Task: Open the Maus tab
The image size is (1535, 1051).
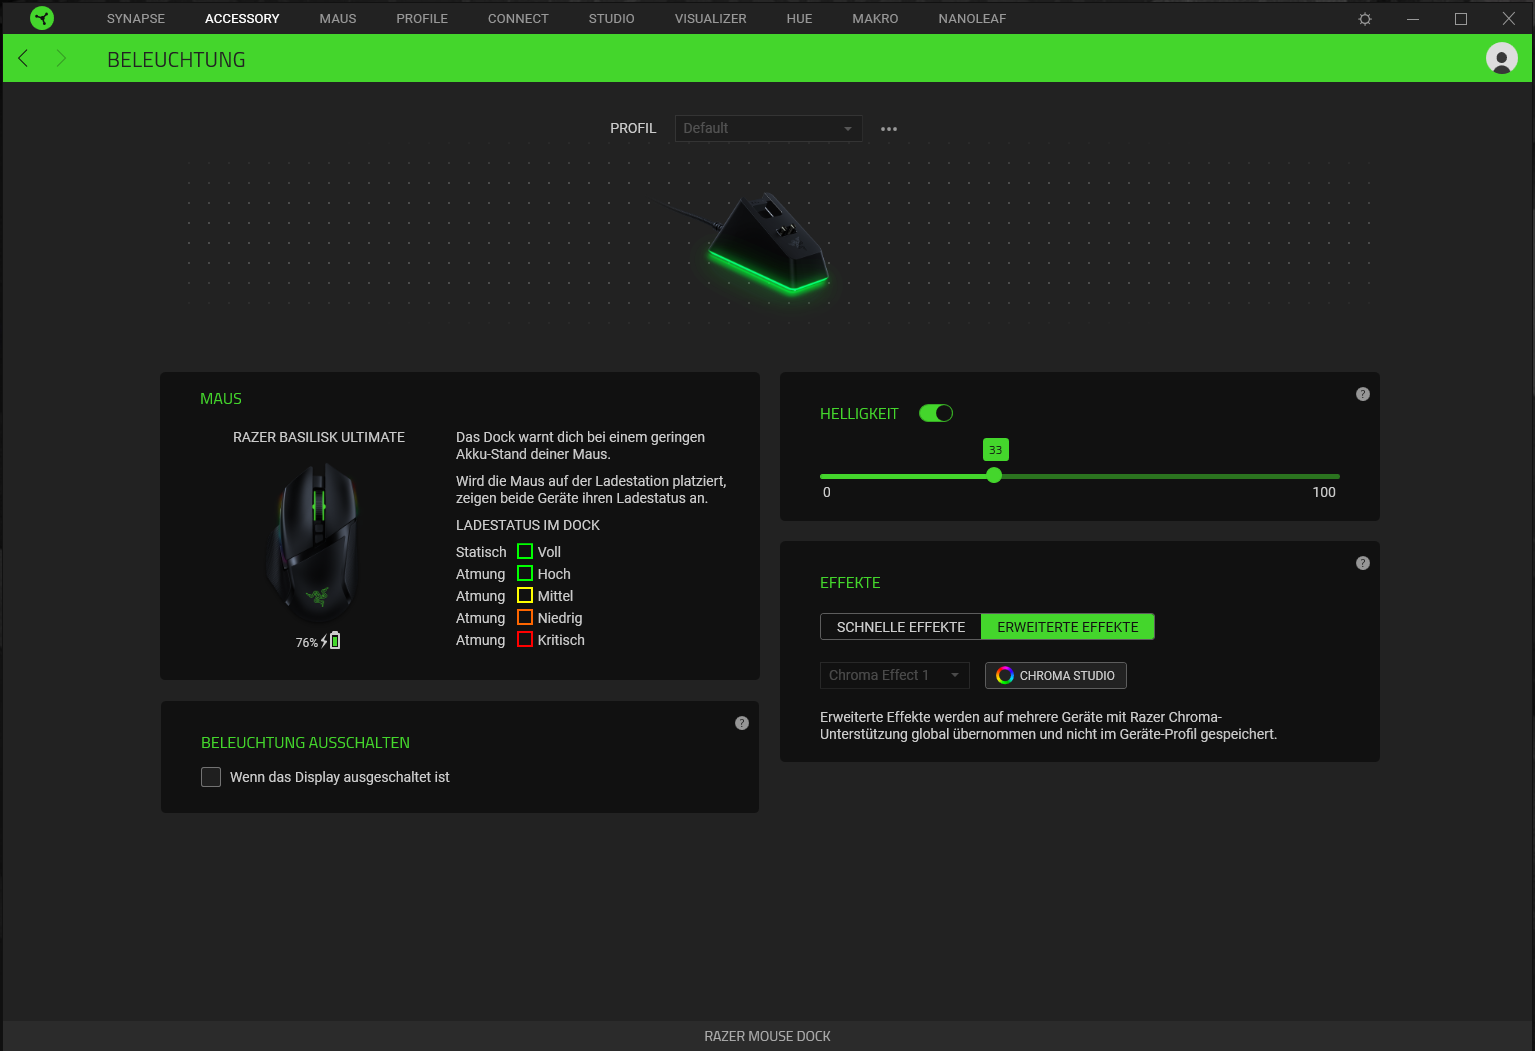Action: [338, 18]
